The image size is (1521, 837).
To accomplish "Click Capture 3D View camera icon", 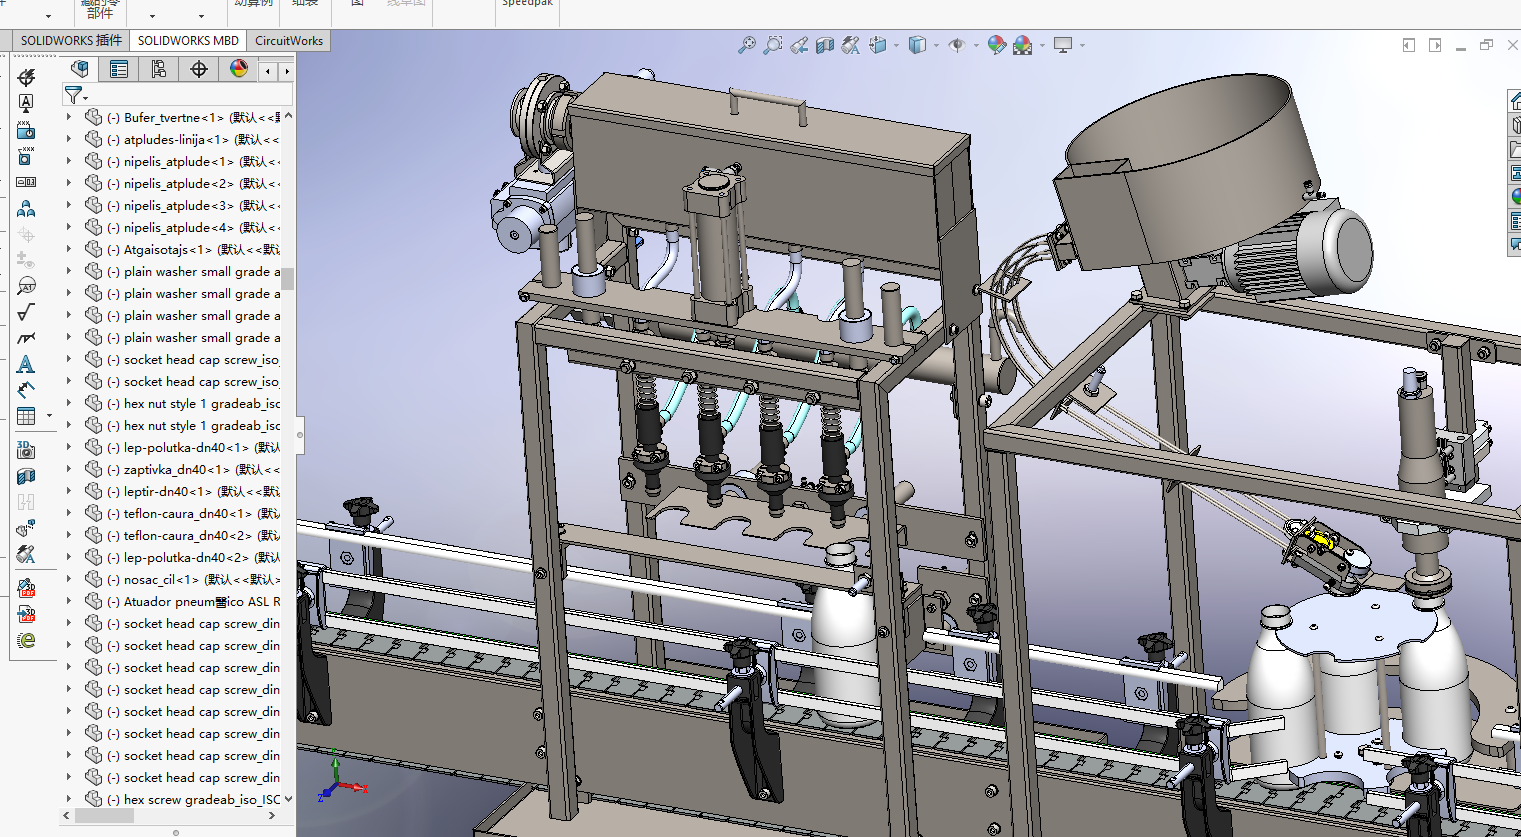I will 26,450.
